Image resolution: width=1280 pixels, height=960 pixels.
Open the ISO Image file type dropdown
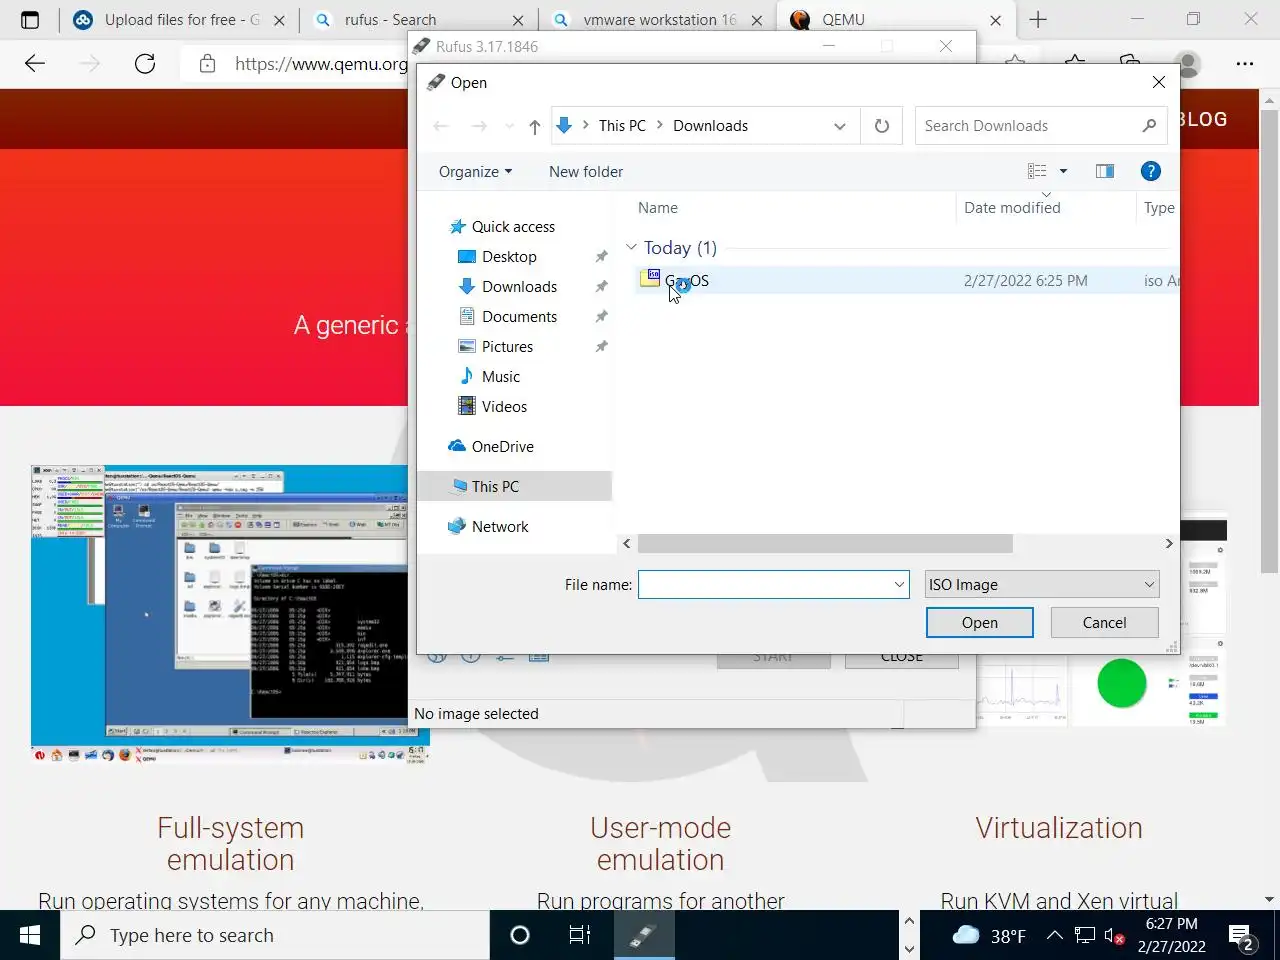(1042, 585)
